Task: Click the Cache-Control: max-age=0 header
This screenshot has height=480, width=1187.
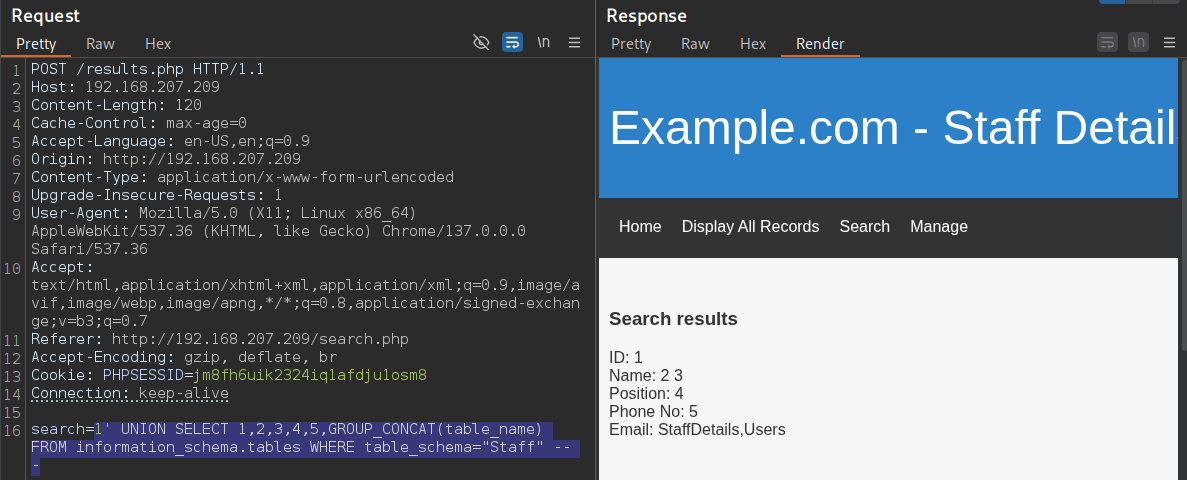Action: (139, 123)
